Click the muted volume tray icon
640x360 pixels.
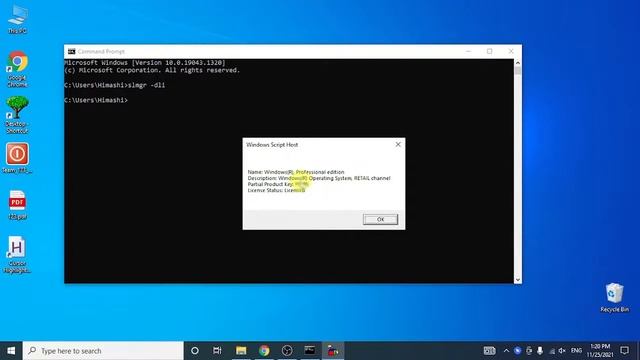point(562,351)
